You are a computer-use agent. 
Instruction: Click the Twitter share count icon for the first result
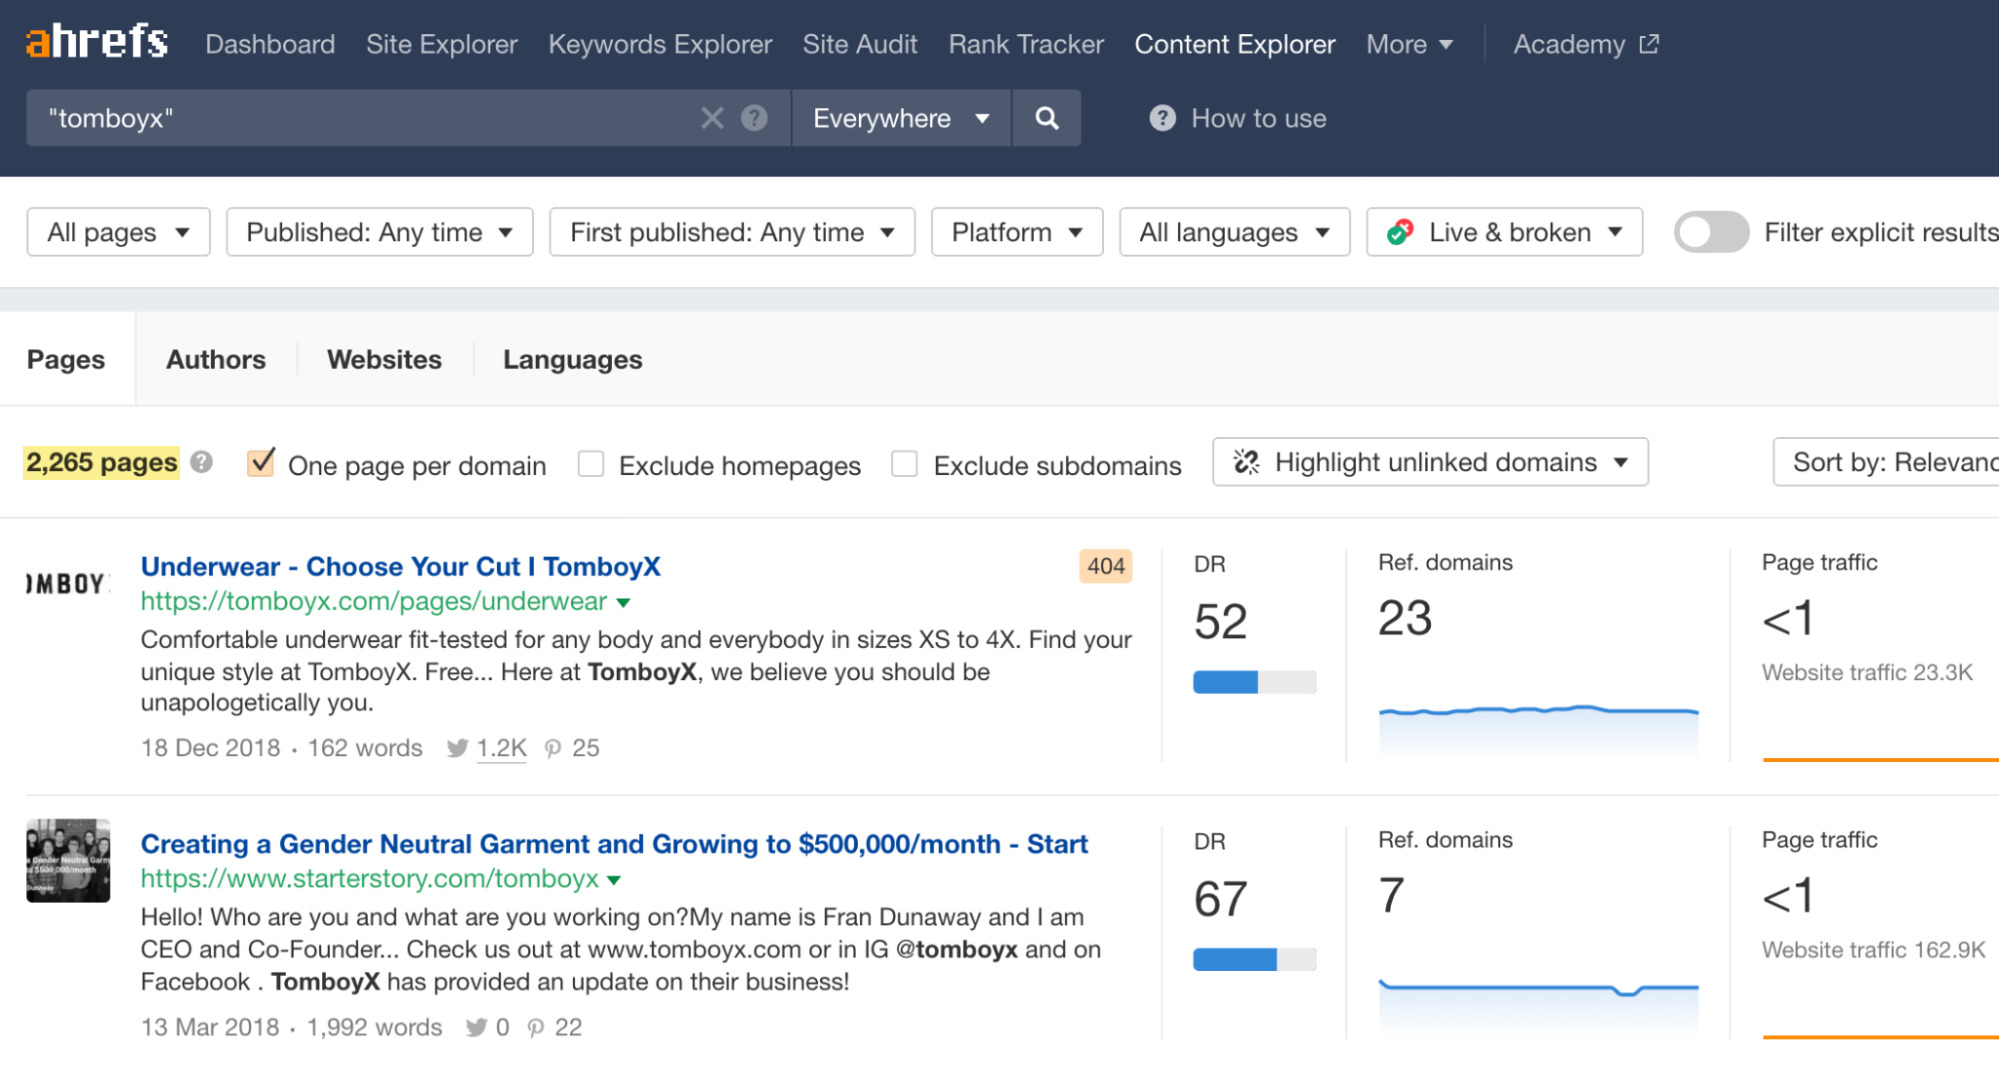click(x=457, y=748)
